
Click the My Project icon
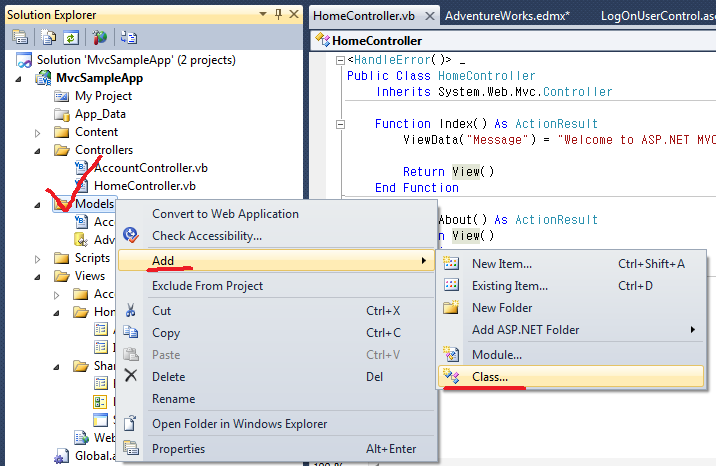[62, 96]
